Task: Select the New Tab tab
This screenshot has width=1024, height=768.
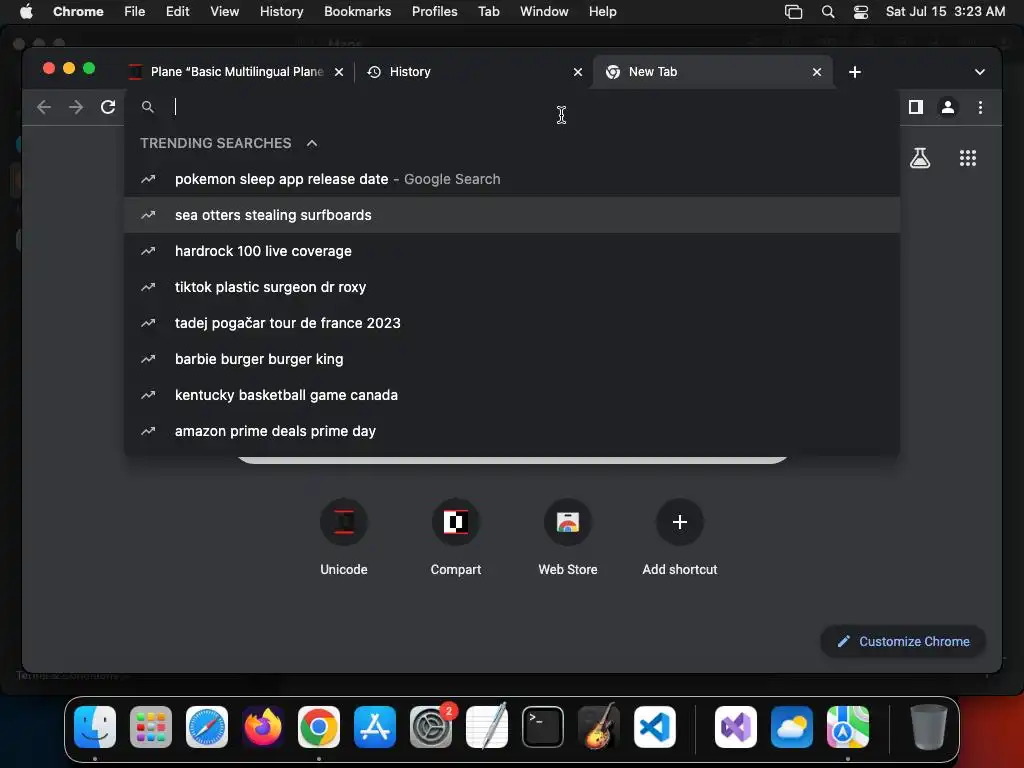Action: tap(712, 72)
